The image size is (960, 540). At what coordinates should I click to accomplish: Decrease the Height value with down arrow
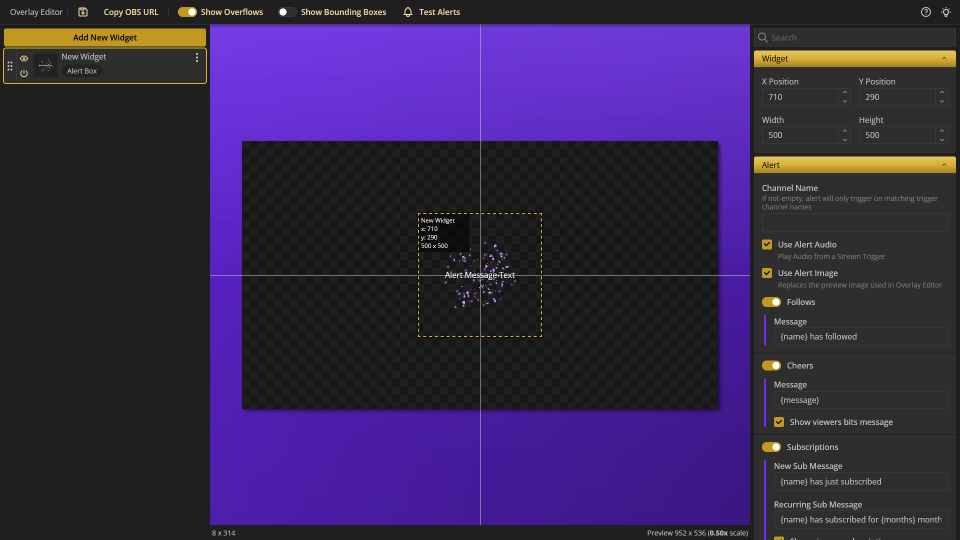point(941,139)
